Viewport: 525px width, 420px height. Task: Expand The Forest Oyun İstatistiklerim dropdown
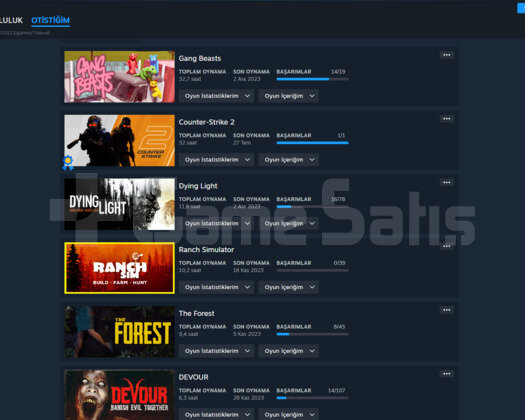click(217, 351)
